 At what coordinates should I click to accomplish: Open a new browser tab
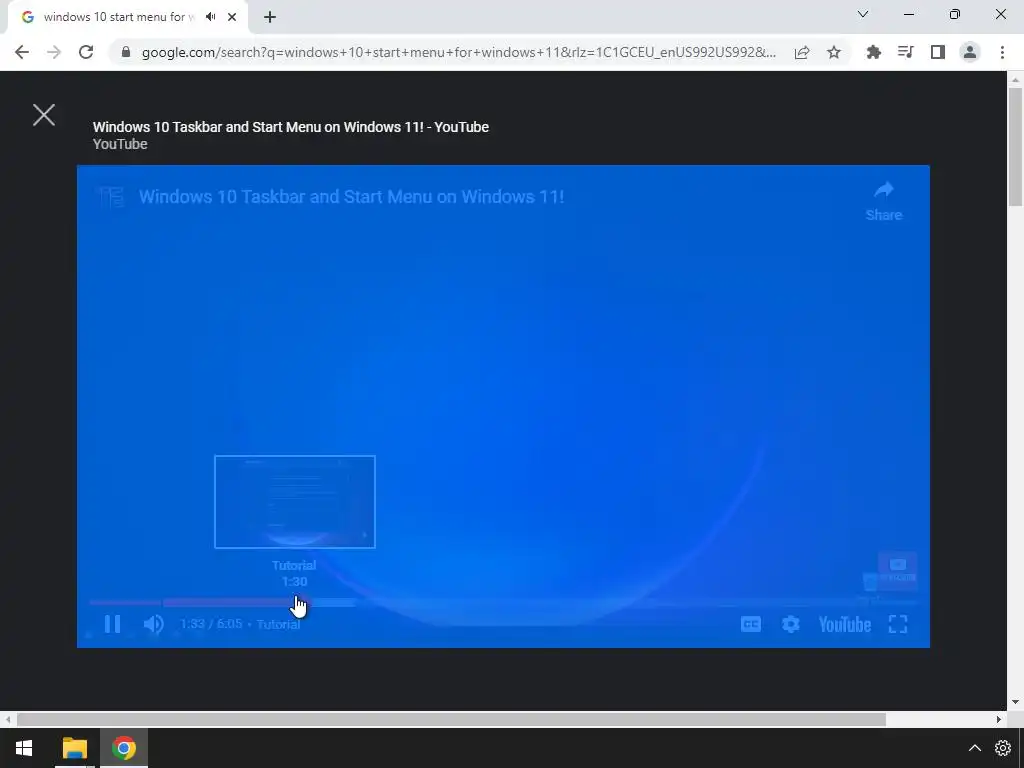(x=270, y=17)
